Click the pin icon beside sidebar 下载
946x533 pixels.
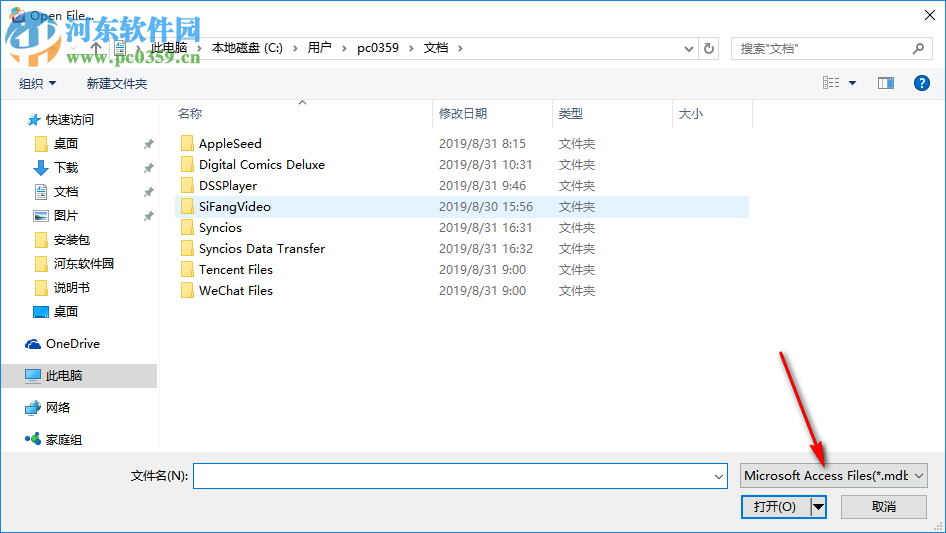point(148,168)
